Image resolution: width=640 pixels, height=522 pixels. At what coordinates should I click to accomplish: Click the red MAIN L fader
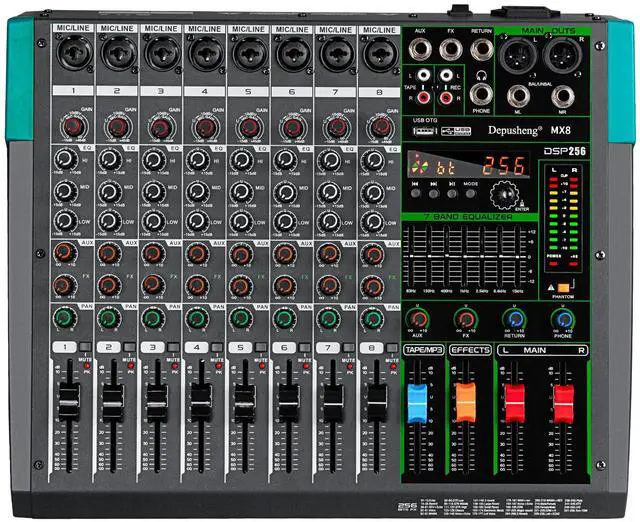(514, 404)
